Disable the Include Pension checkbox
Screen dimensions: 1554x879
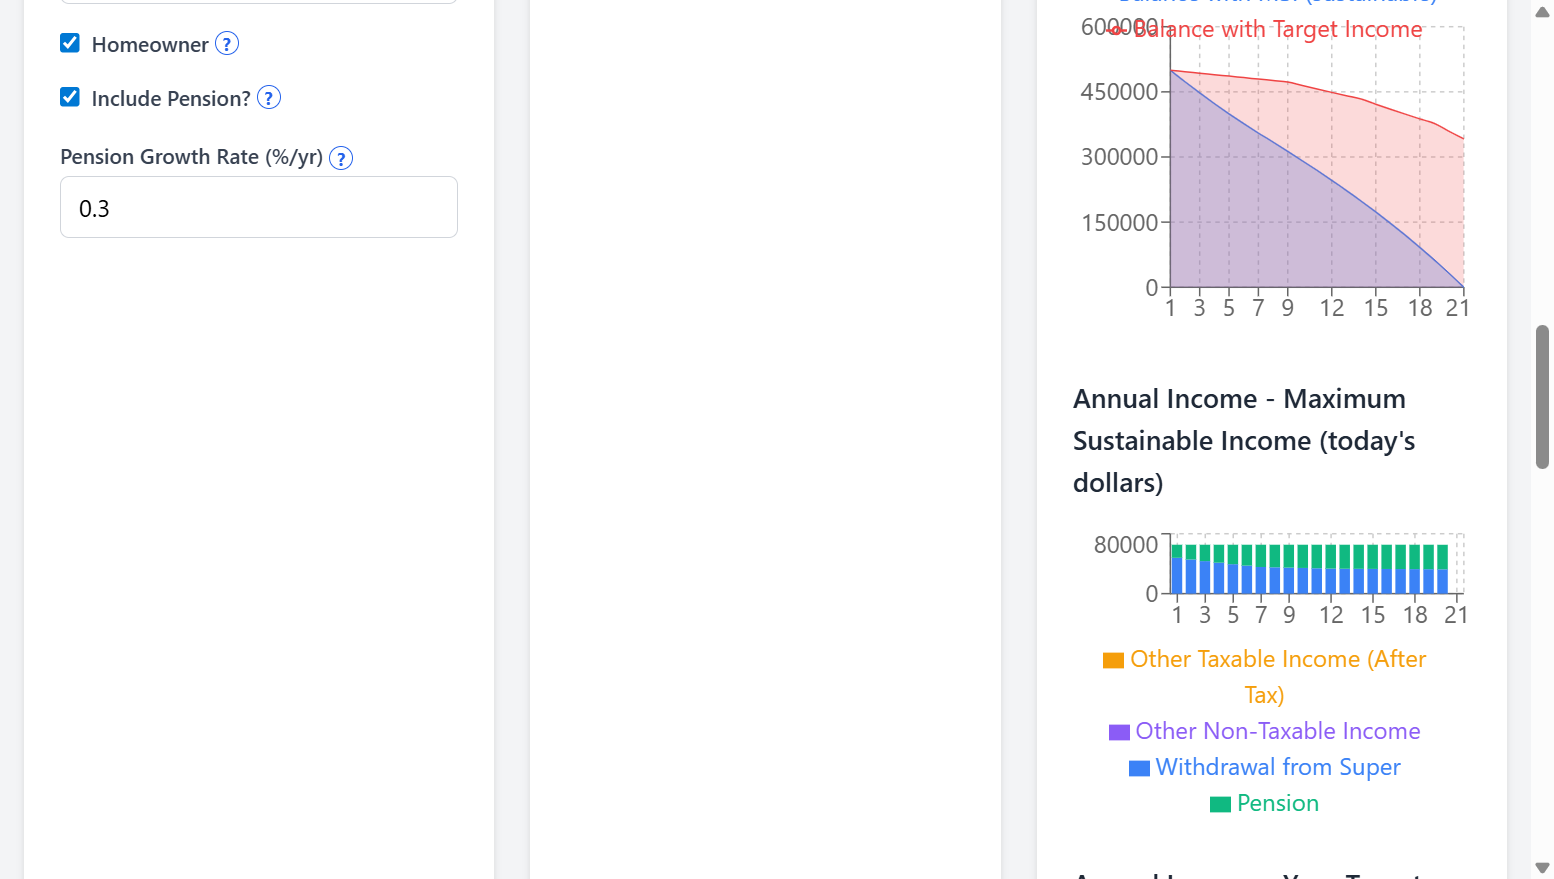[70, 97]
